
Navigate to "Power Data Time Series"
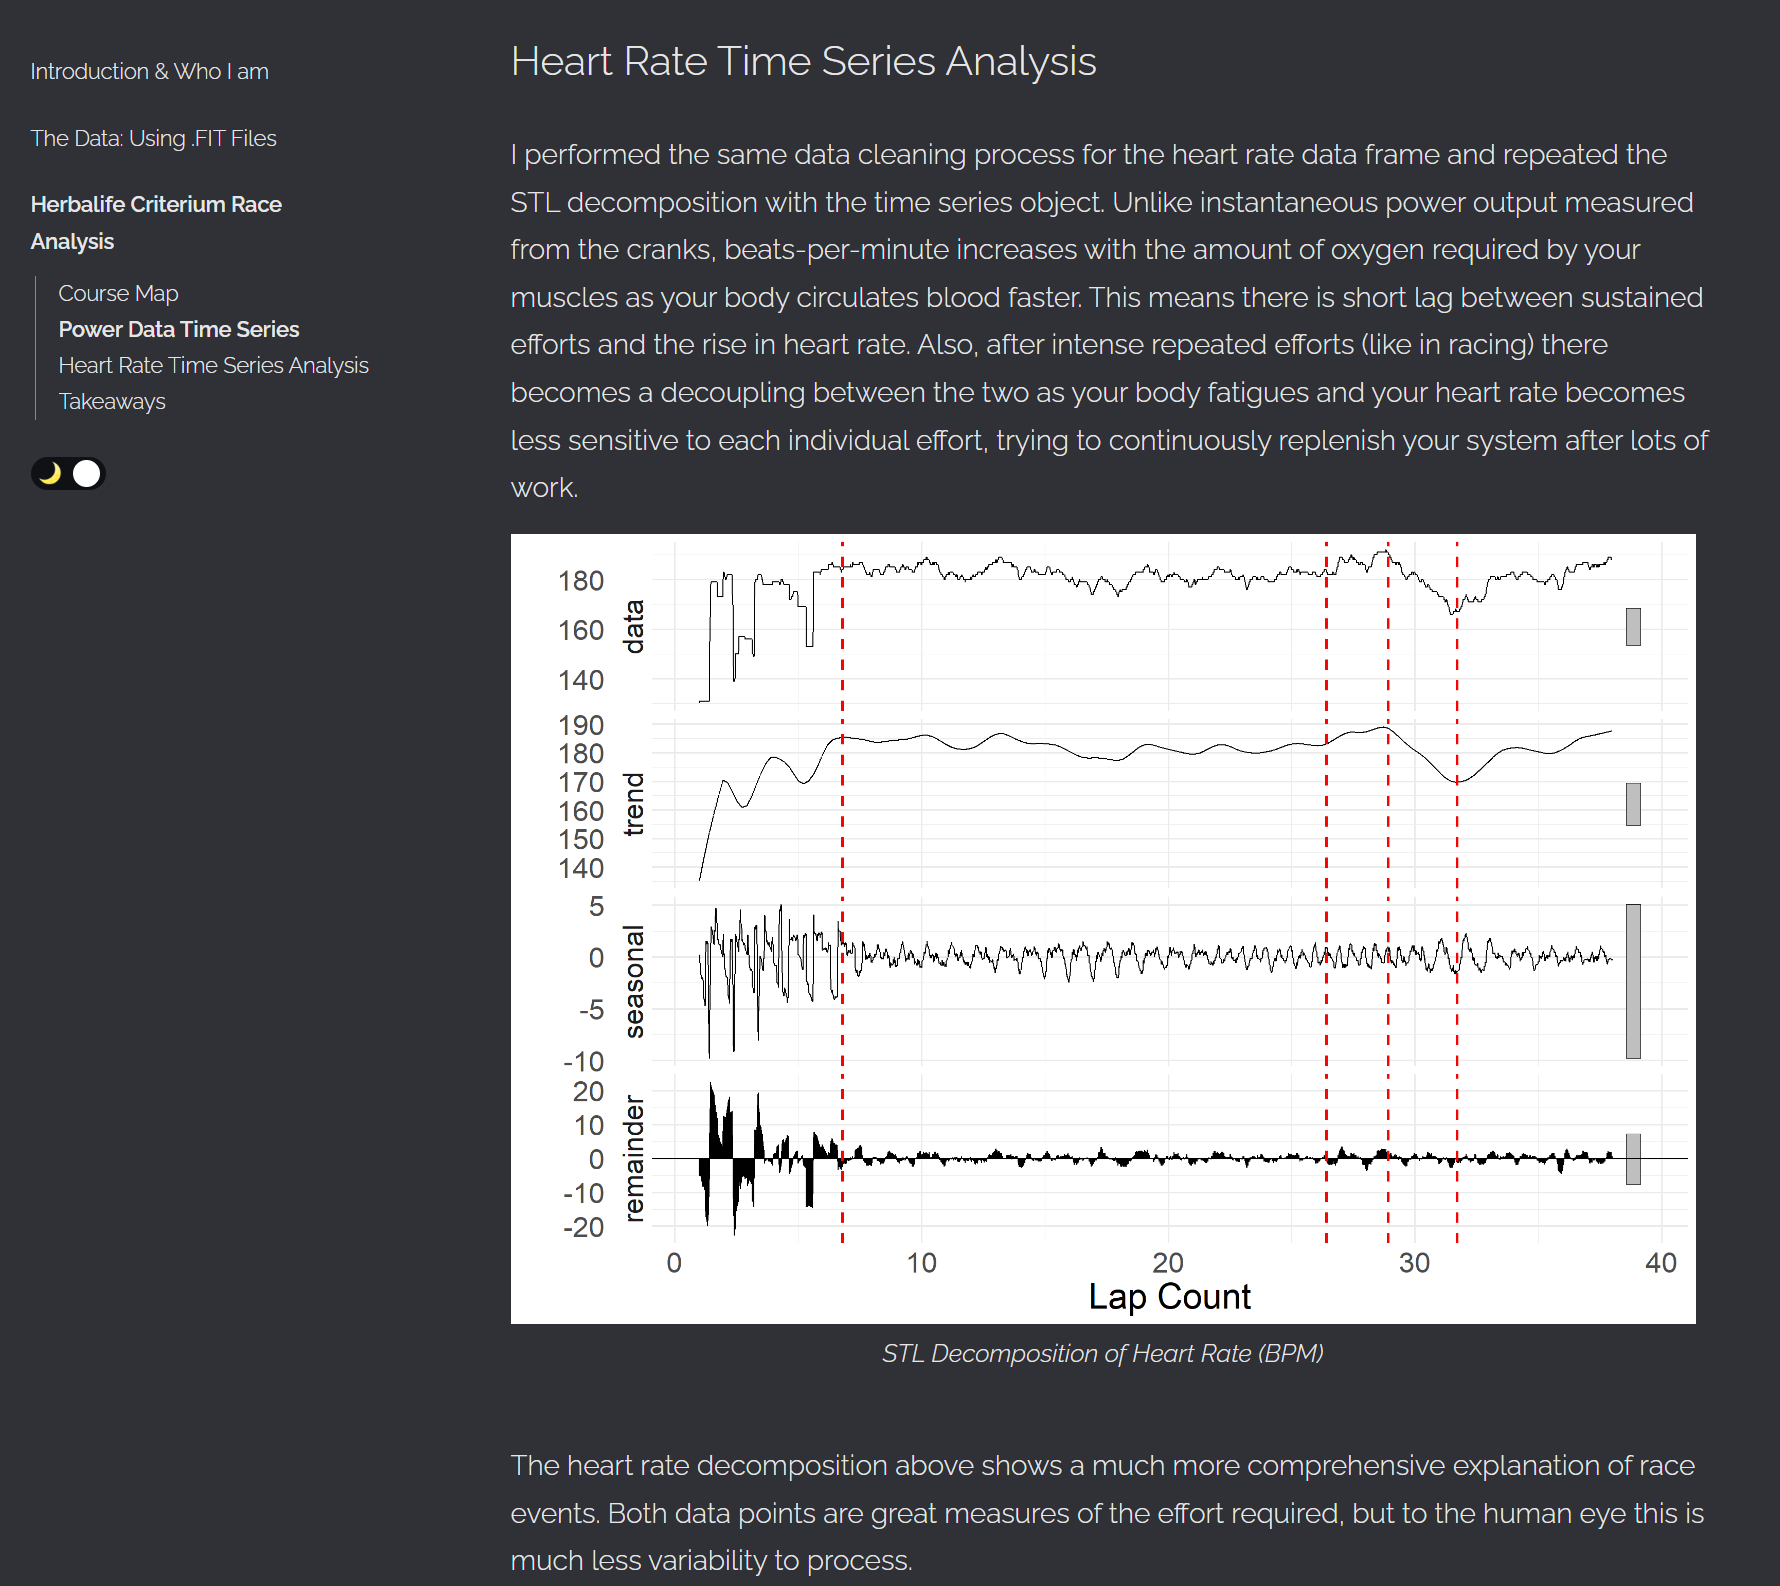pyautogui.click(x=179, y=329)
